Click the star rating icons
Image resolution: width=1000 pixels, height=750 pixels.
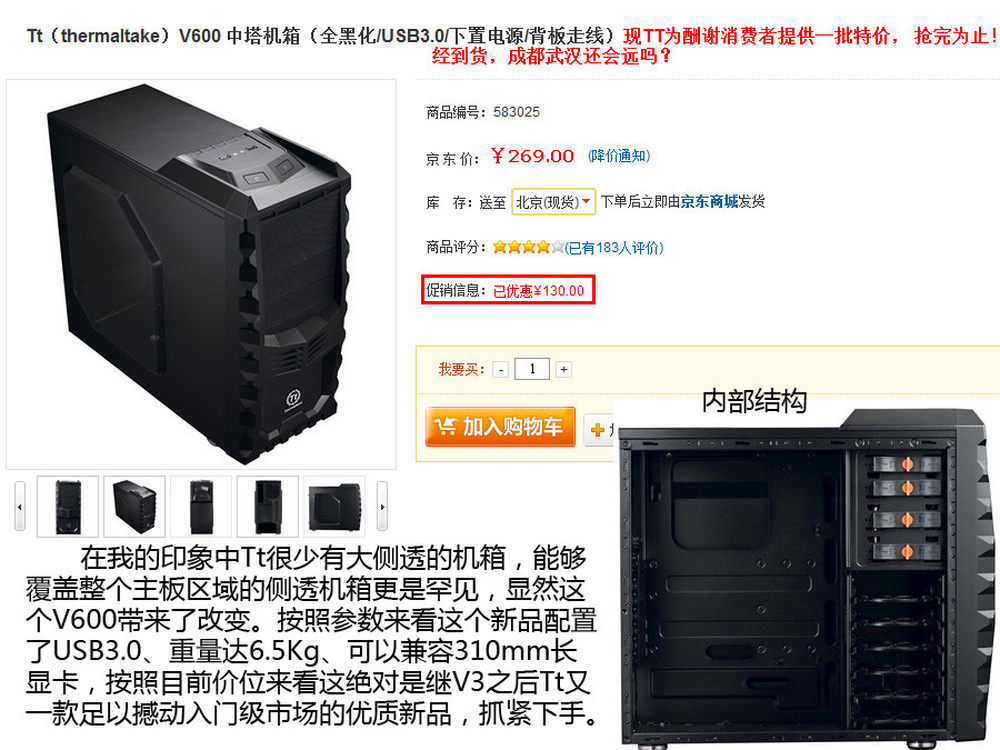point(528,247)
